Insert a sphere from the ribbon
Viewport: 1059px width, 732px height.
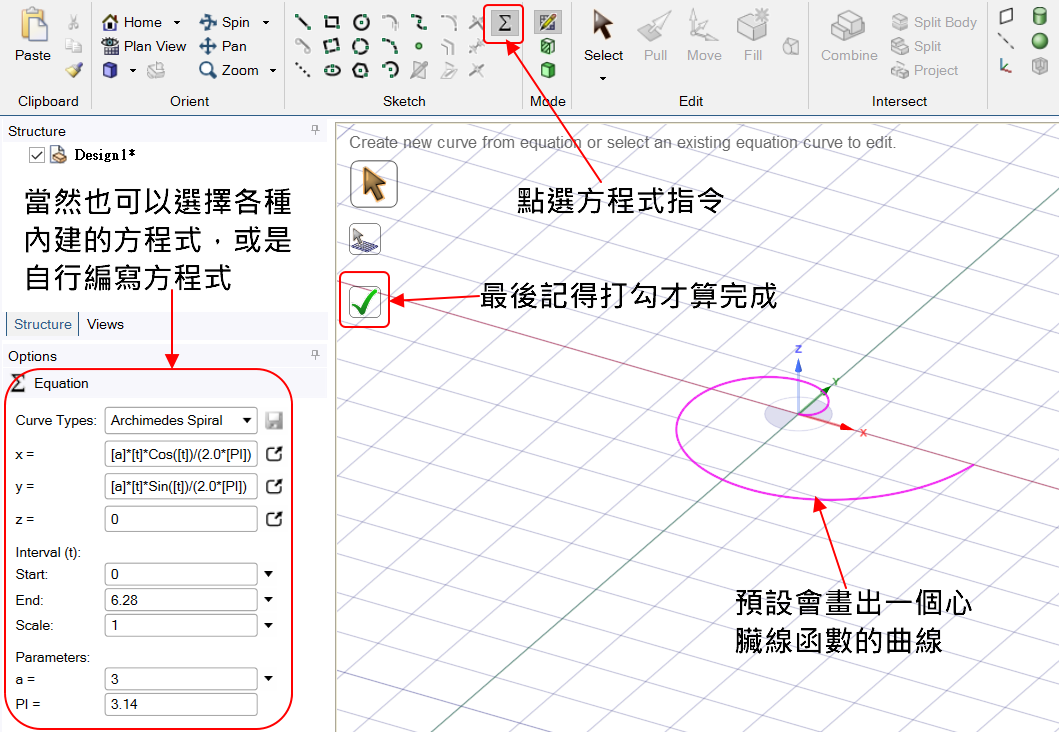pos(1040,41)
